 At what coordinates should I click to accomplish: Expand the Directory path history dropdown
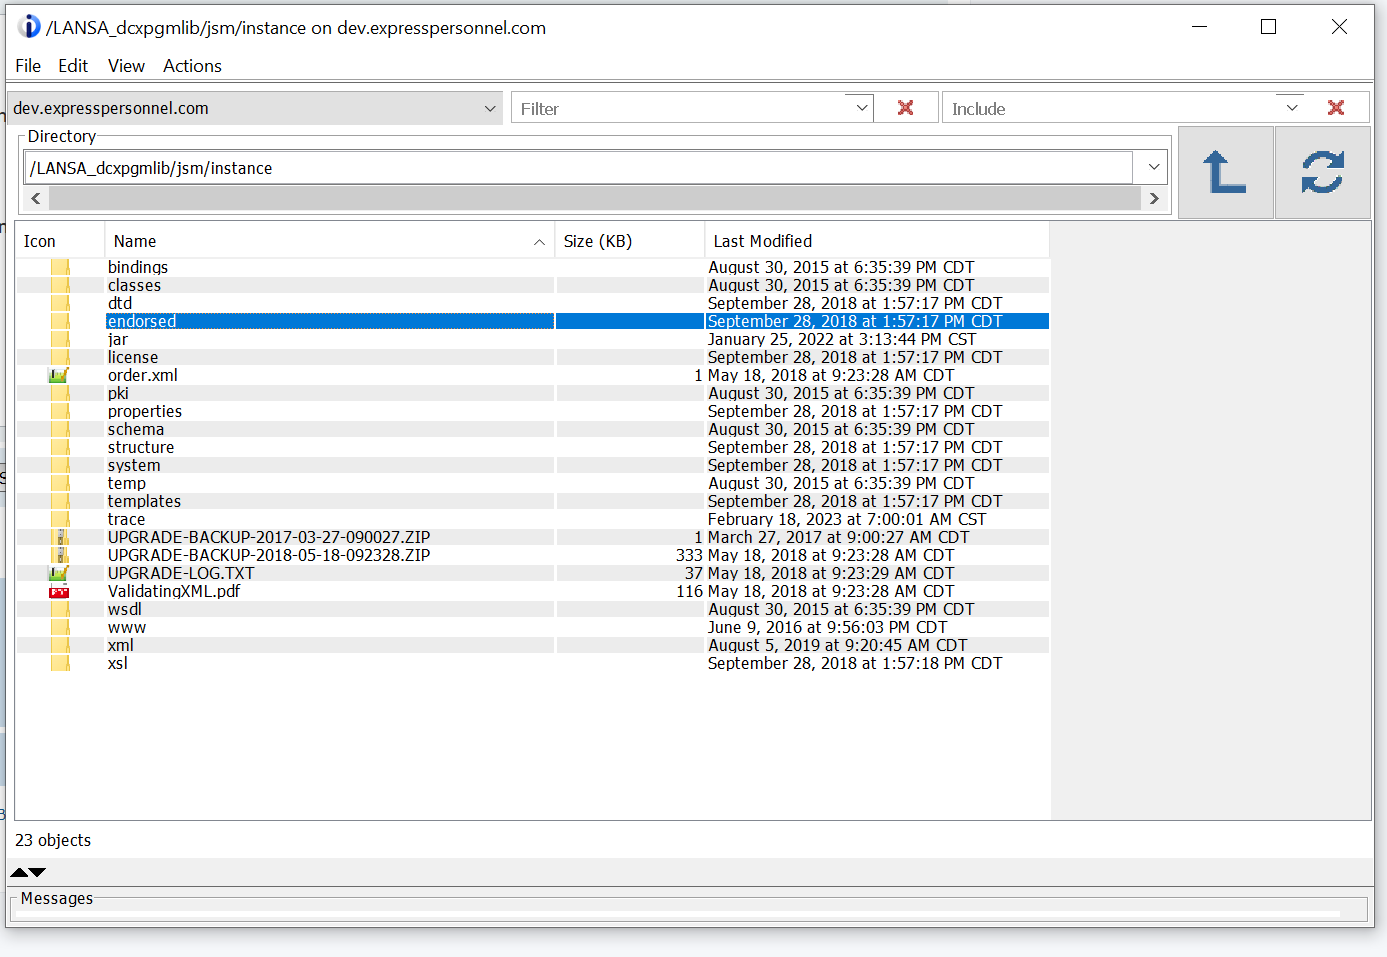(1154, 168)
